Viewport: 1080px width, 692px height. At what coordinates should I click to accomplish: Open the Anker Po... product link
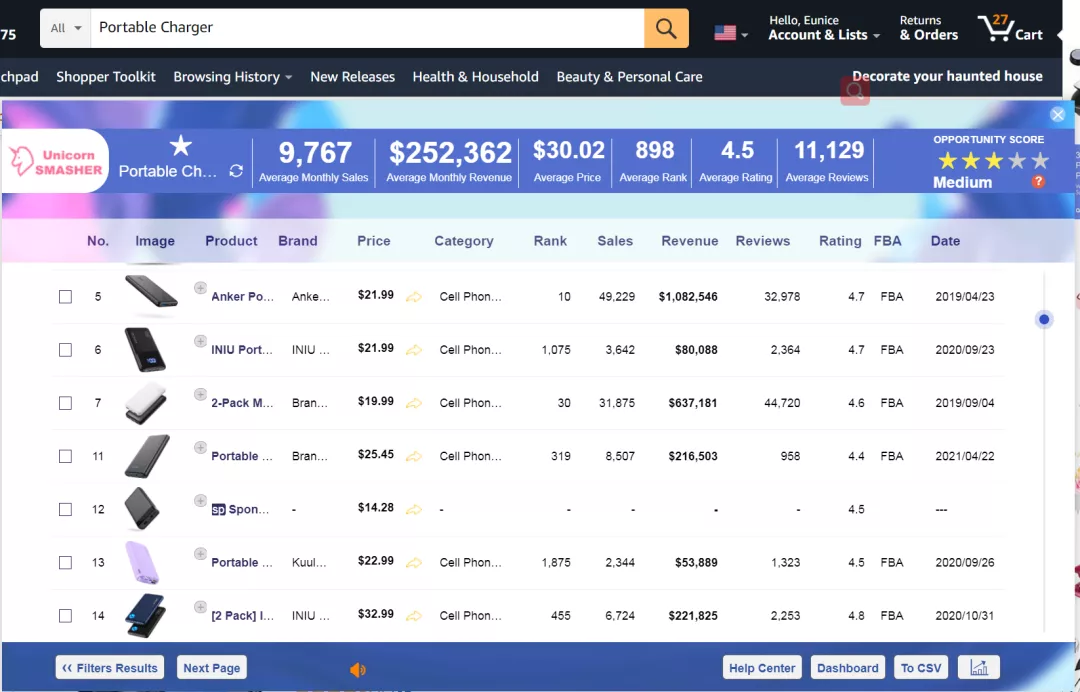[x=242, y=297]
